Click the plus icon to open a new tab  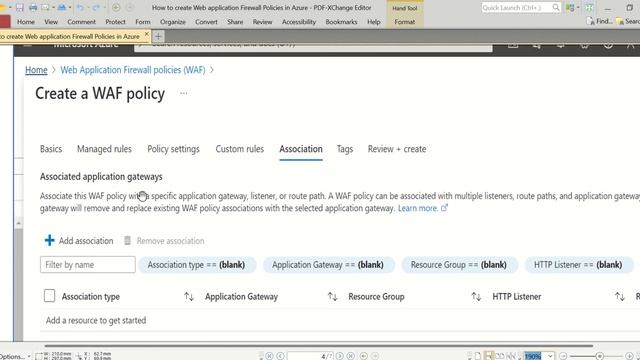[x=158, y=36]
